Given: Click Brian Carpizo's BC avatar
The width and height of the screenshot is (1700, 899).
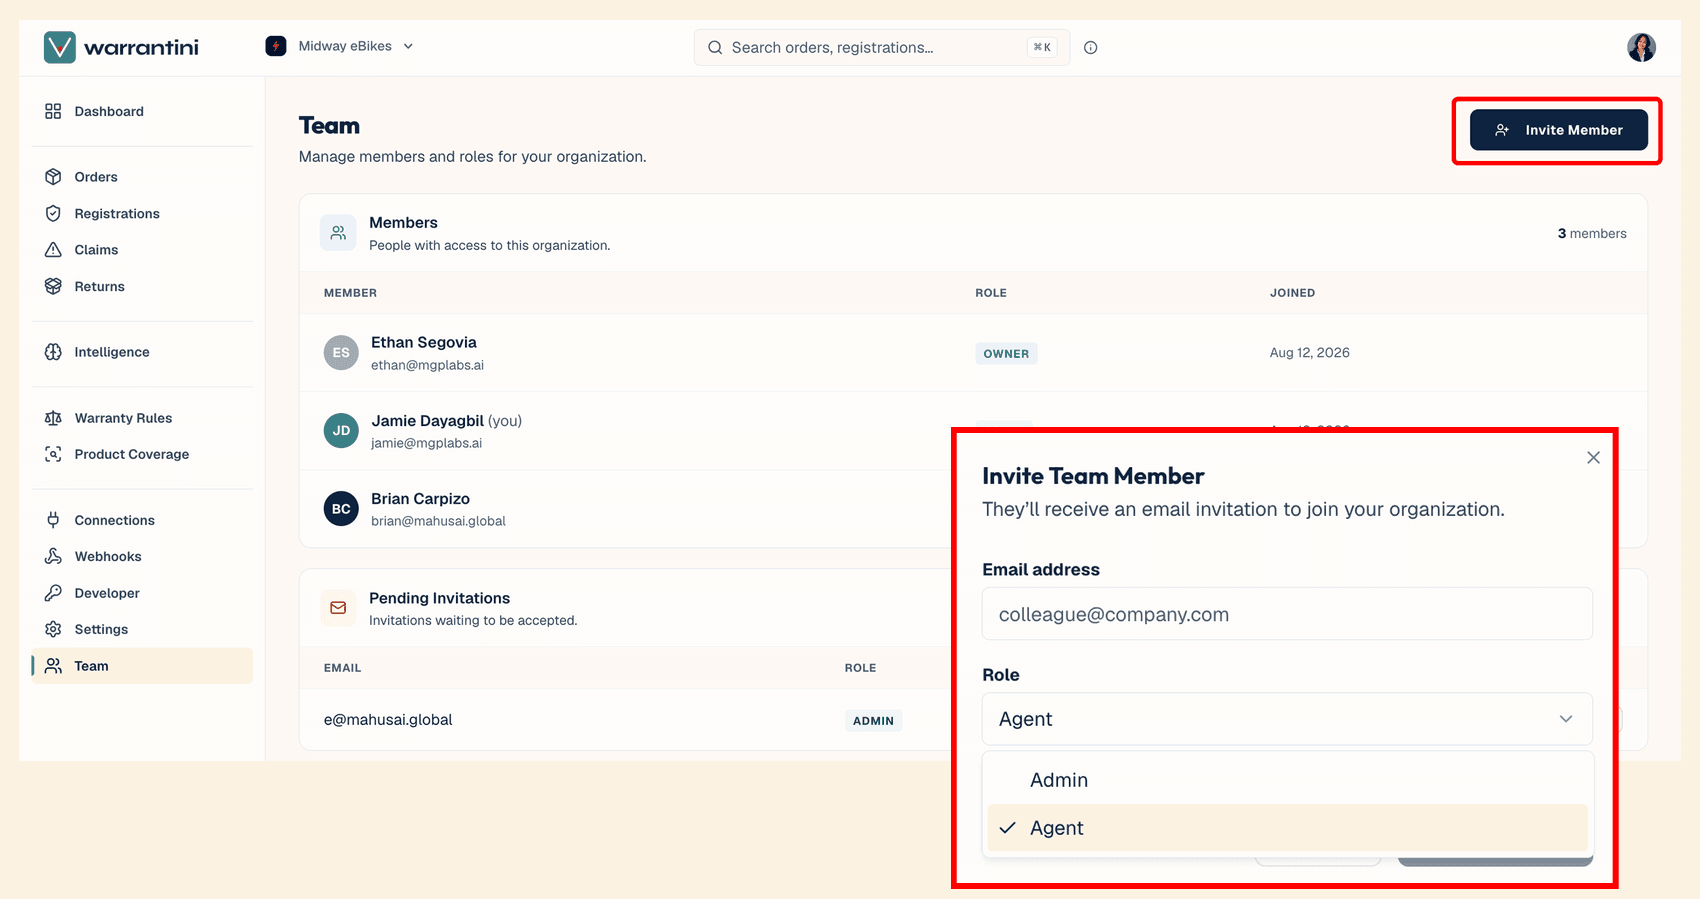Looking at the screenshot, I should tap(341, 509).
